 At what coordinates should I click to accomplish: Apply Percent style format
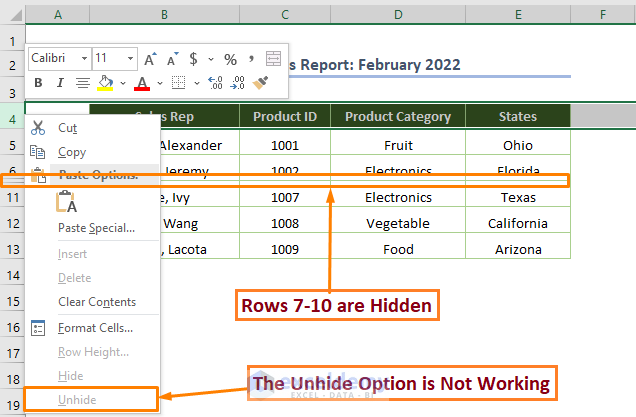tap(230, 59)
